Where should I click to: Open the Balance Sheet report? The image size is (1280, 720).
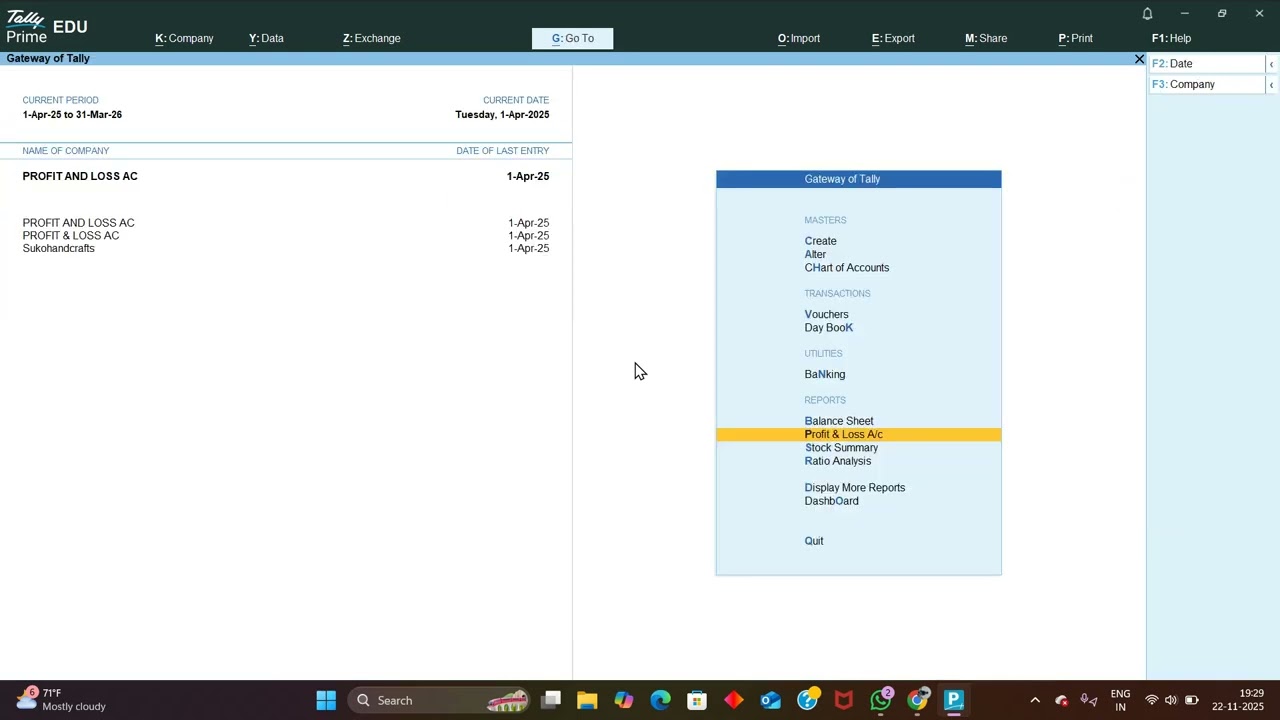click(x=839, y=421)
